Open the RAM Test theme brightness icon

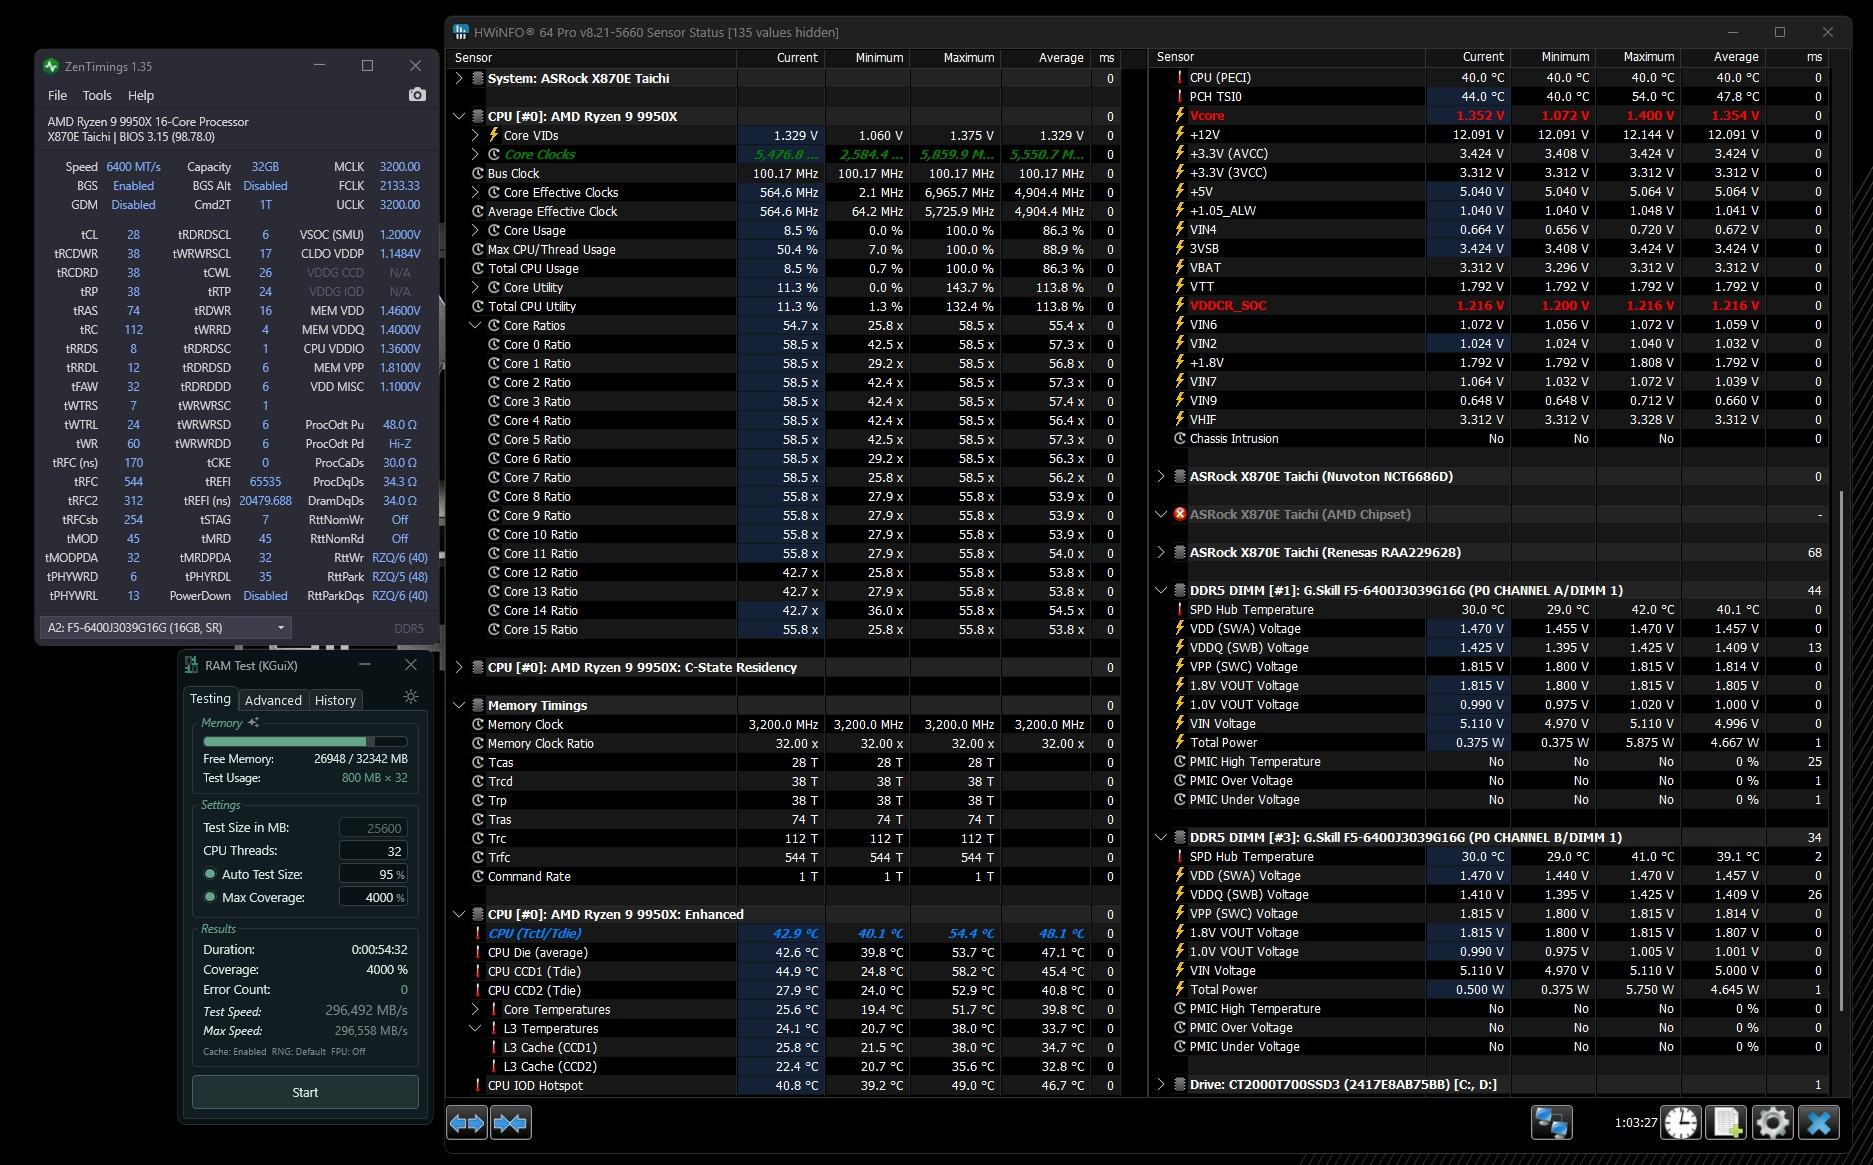[410, 697]
